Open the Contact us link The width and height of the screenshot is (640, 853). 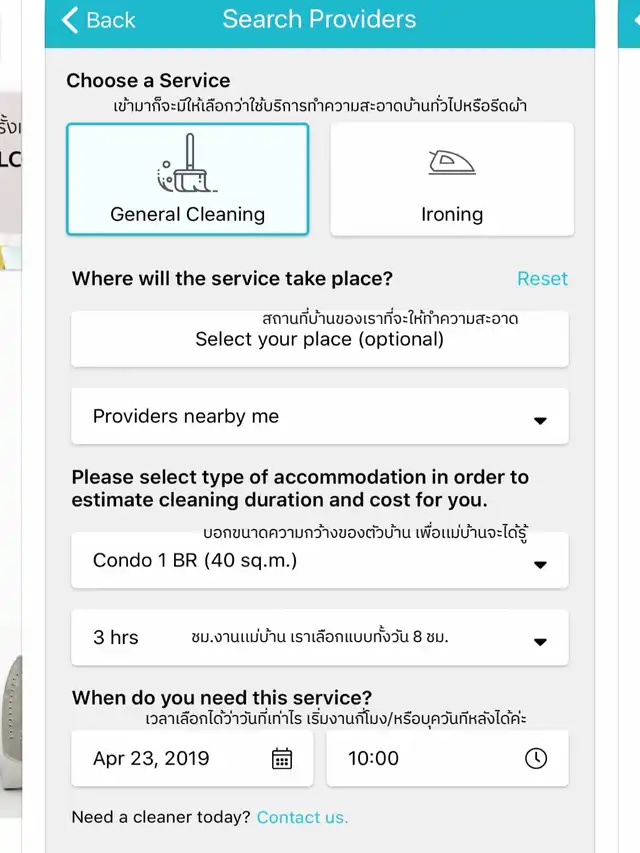point(302,817)
